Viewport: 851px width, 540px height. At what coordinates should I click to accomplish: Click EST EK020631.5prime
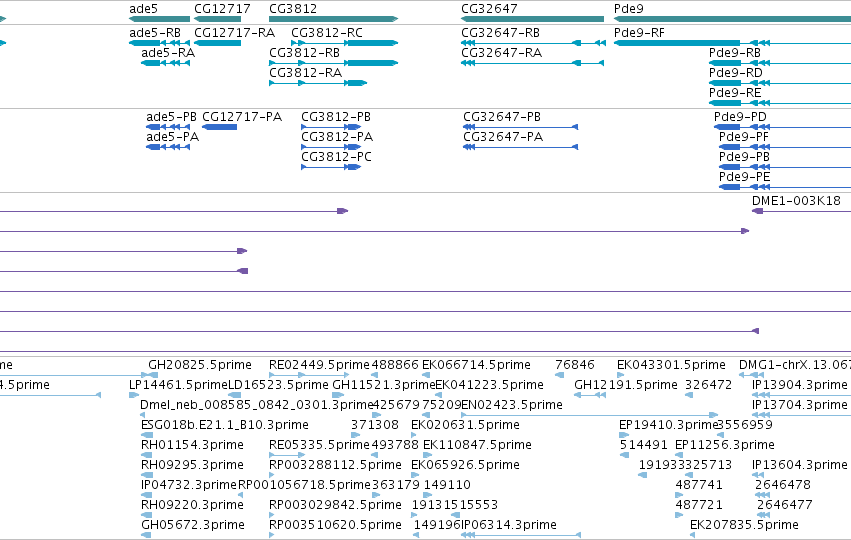465,425
